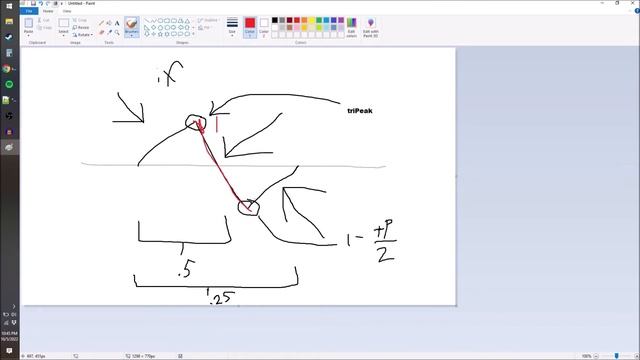Click the zoom out minus button

click(x=596, y=356)
